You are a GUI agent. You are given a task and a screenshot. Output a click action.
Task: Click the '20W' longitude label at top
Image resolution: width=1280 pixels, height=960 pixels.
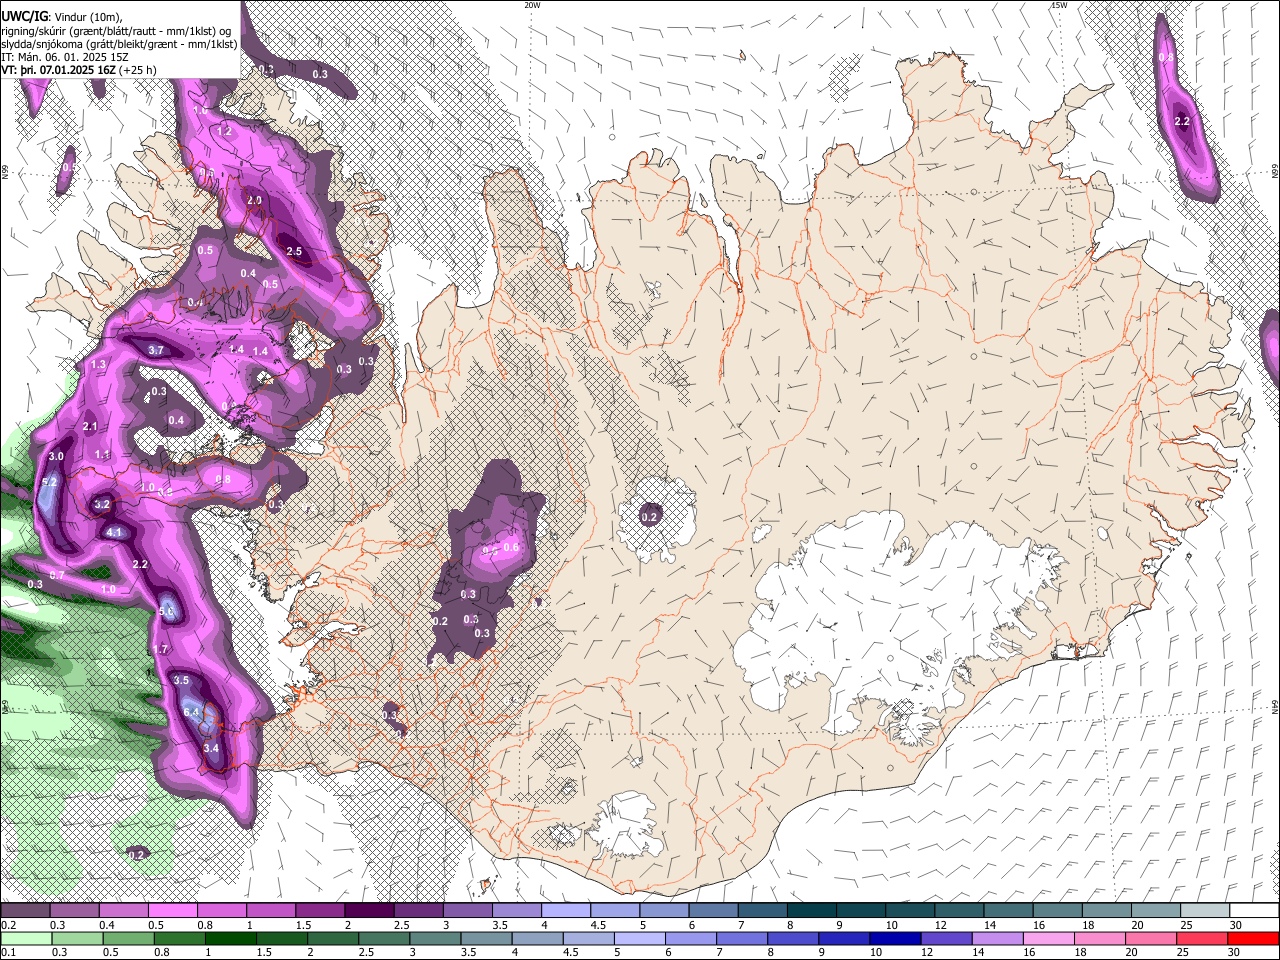click(x=532, y=5)
